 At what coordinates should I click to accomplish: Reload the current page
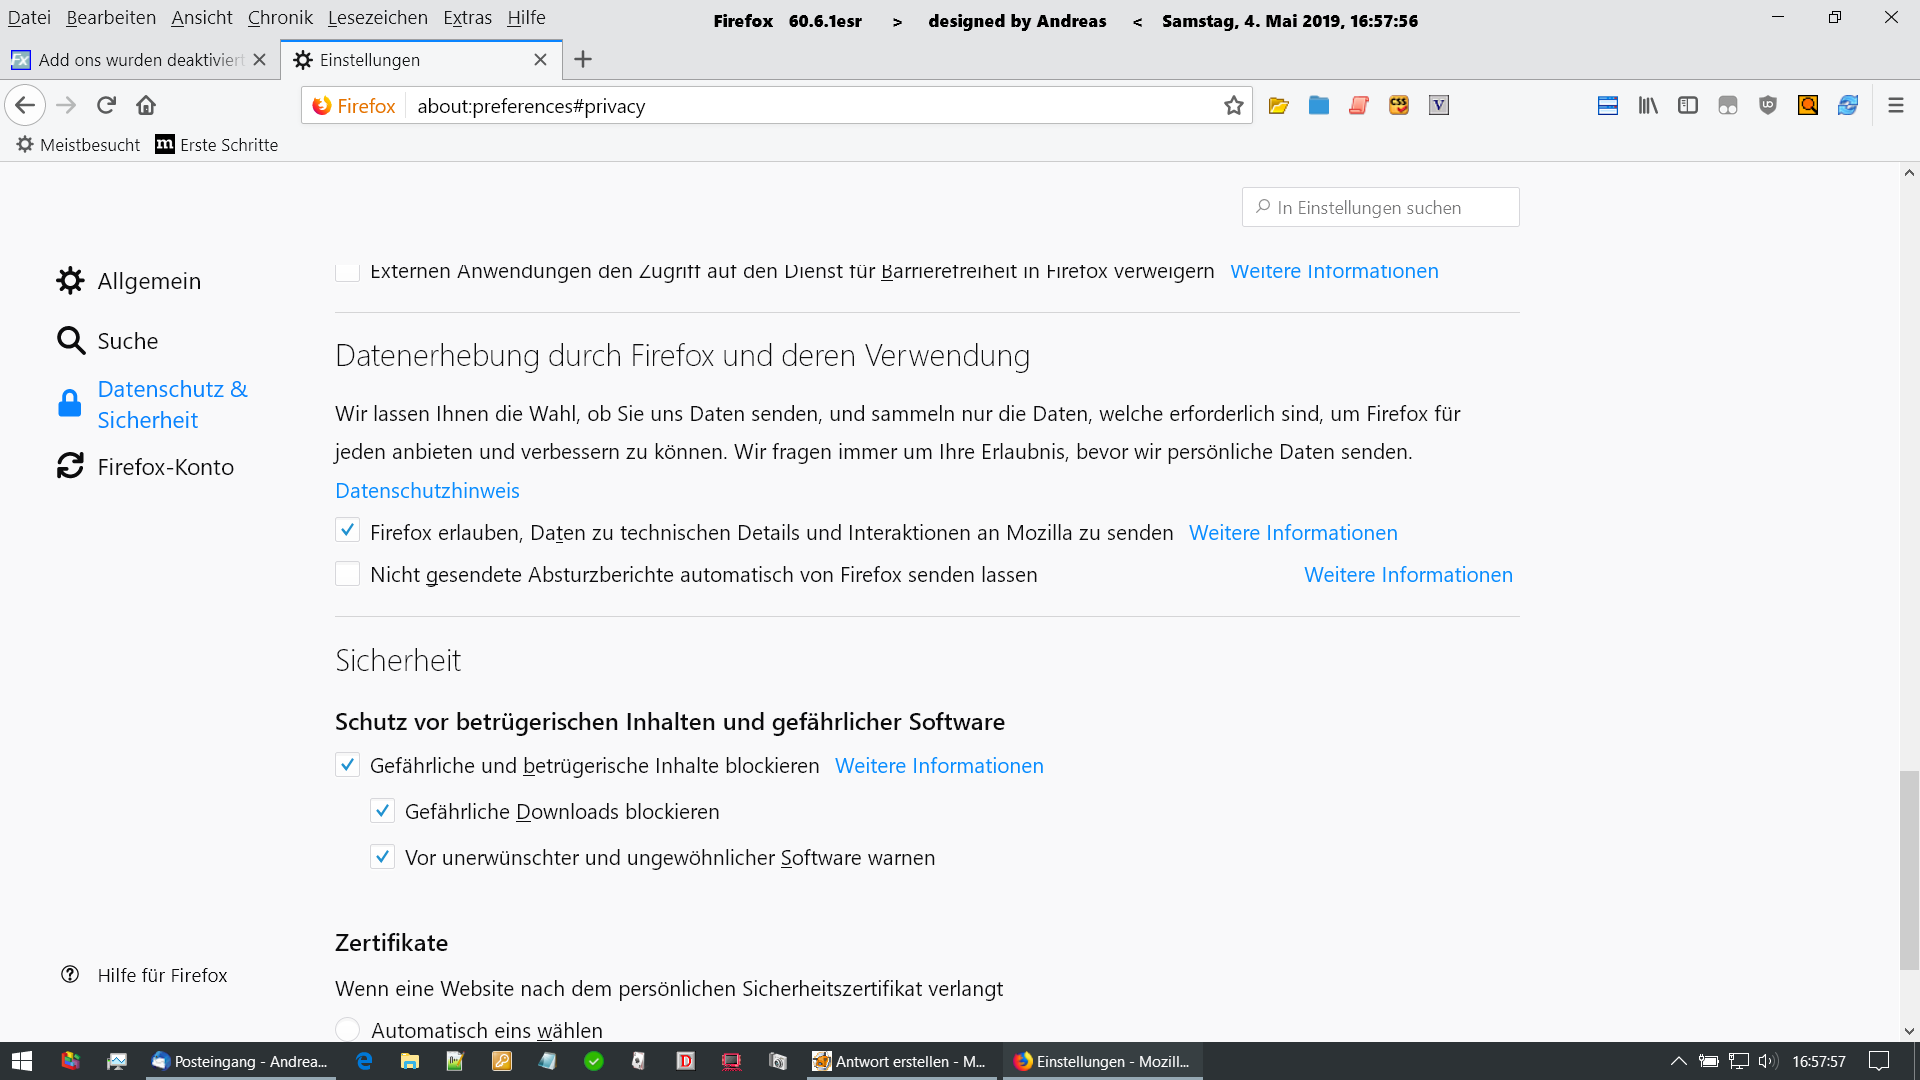[x=106, y=105]
